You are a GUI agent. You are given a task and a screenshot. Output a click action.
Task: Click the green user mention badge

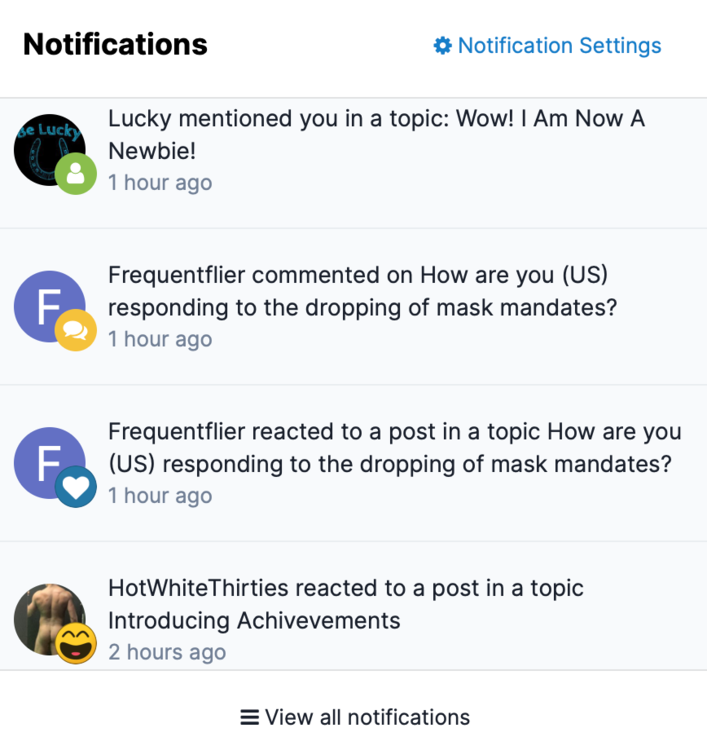pos(75,174)
